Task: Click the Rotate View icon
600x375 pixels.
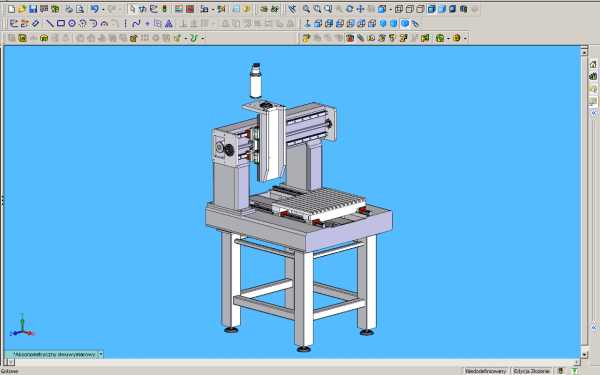Action: click(349, 9)
